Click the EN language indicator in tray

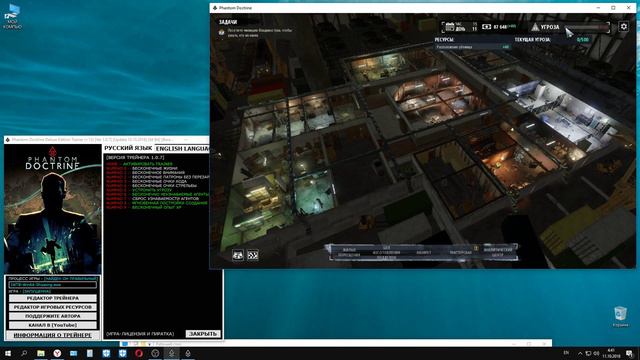(x=566, y=353)
